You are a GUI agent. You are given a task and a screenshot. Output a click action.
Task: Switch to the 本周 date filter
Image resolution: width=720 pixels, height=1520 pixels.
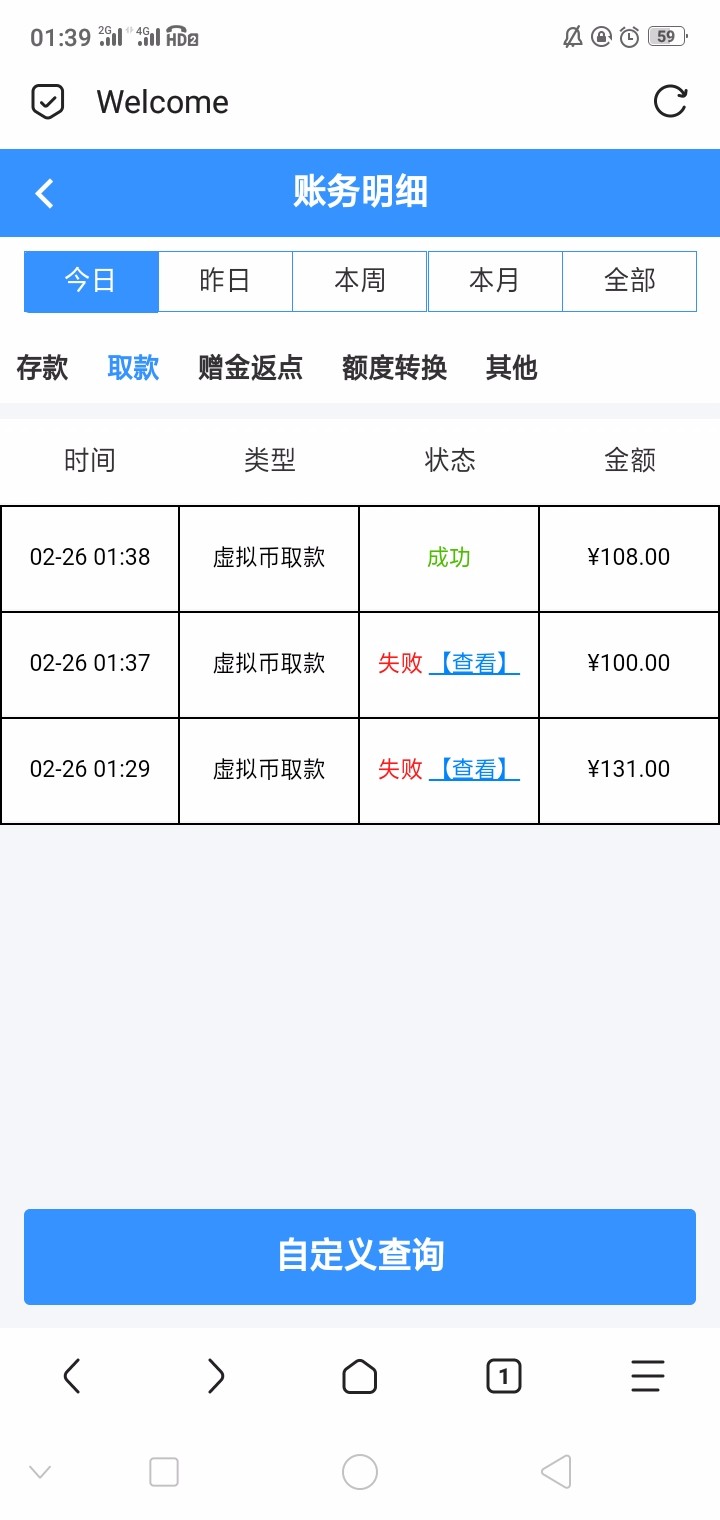(x=360, y=281)
